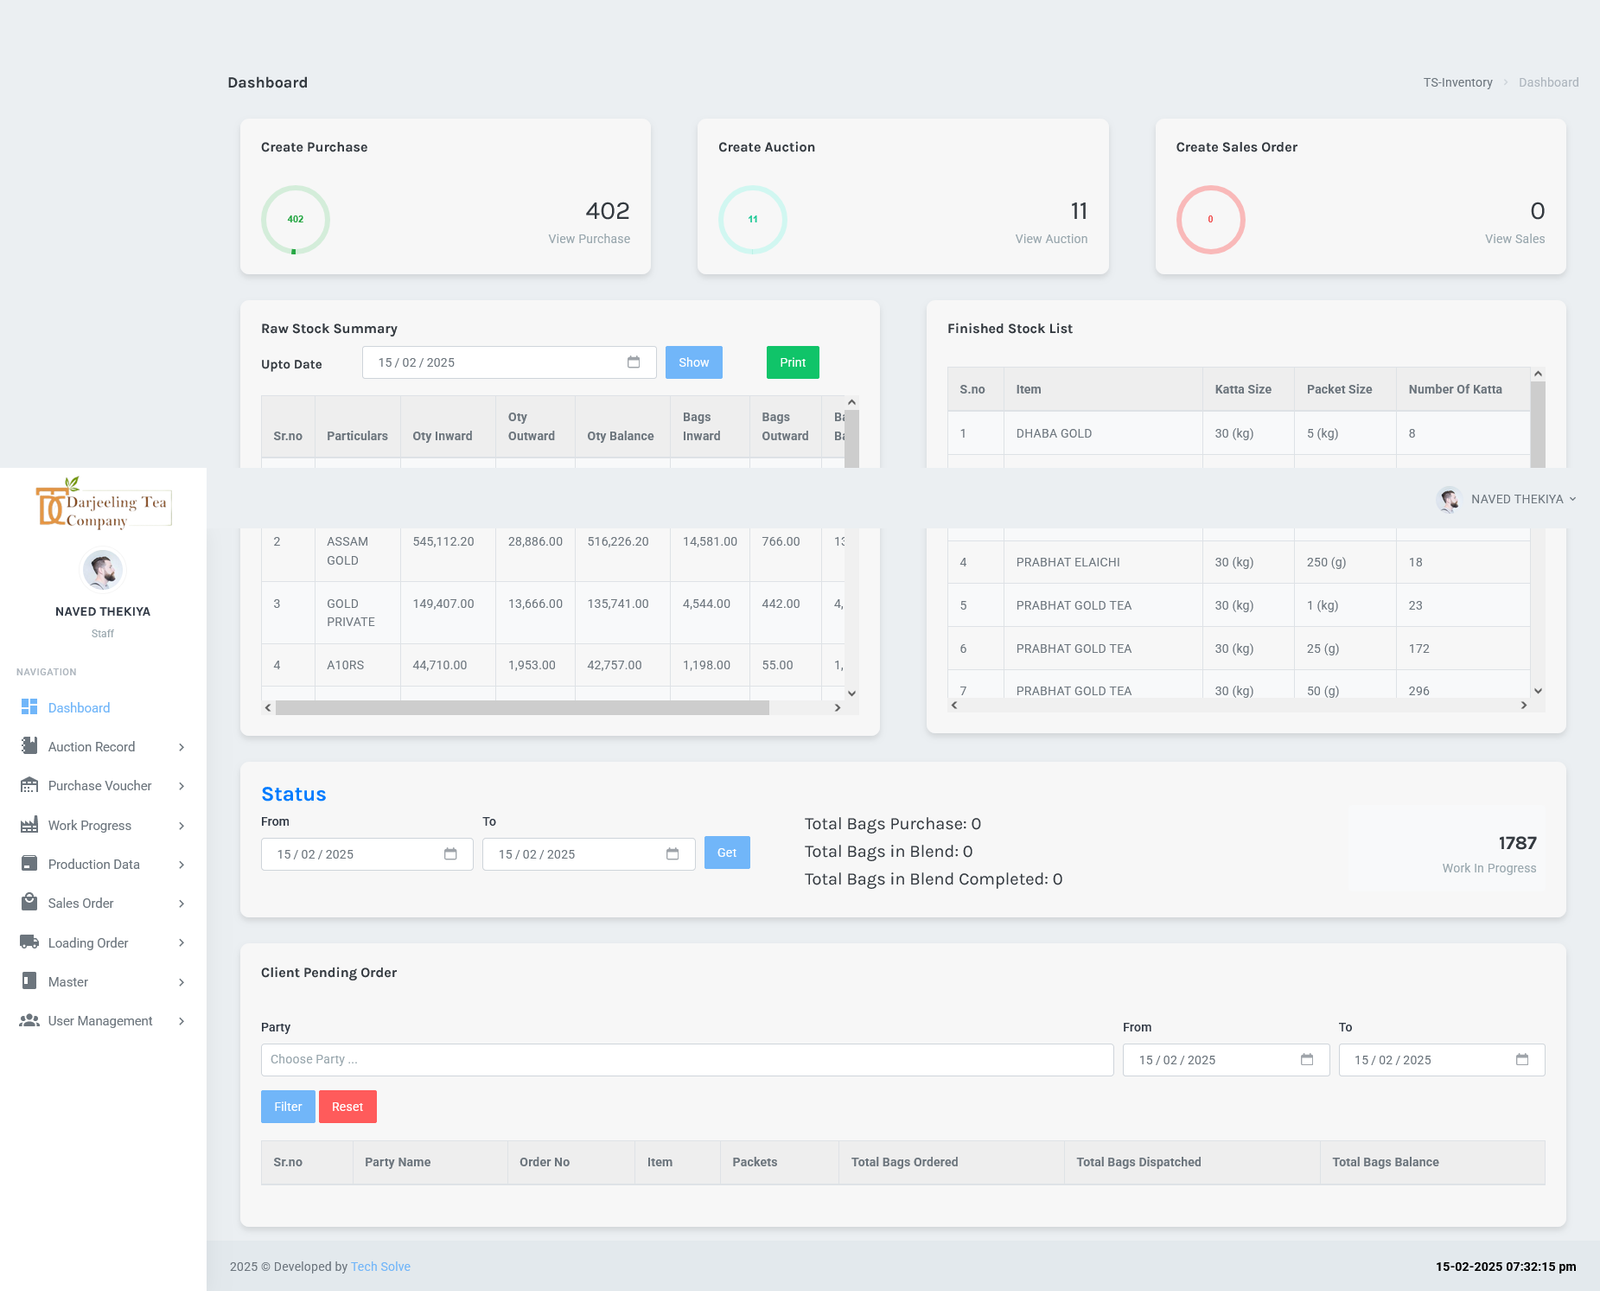Click the Create Purchase progress ring
Viewport: 1600px width, 1291px height.
(295, 219)
